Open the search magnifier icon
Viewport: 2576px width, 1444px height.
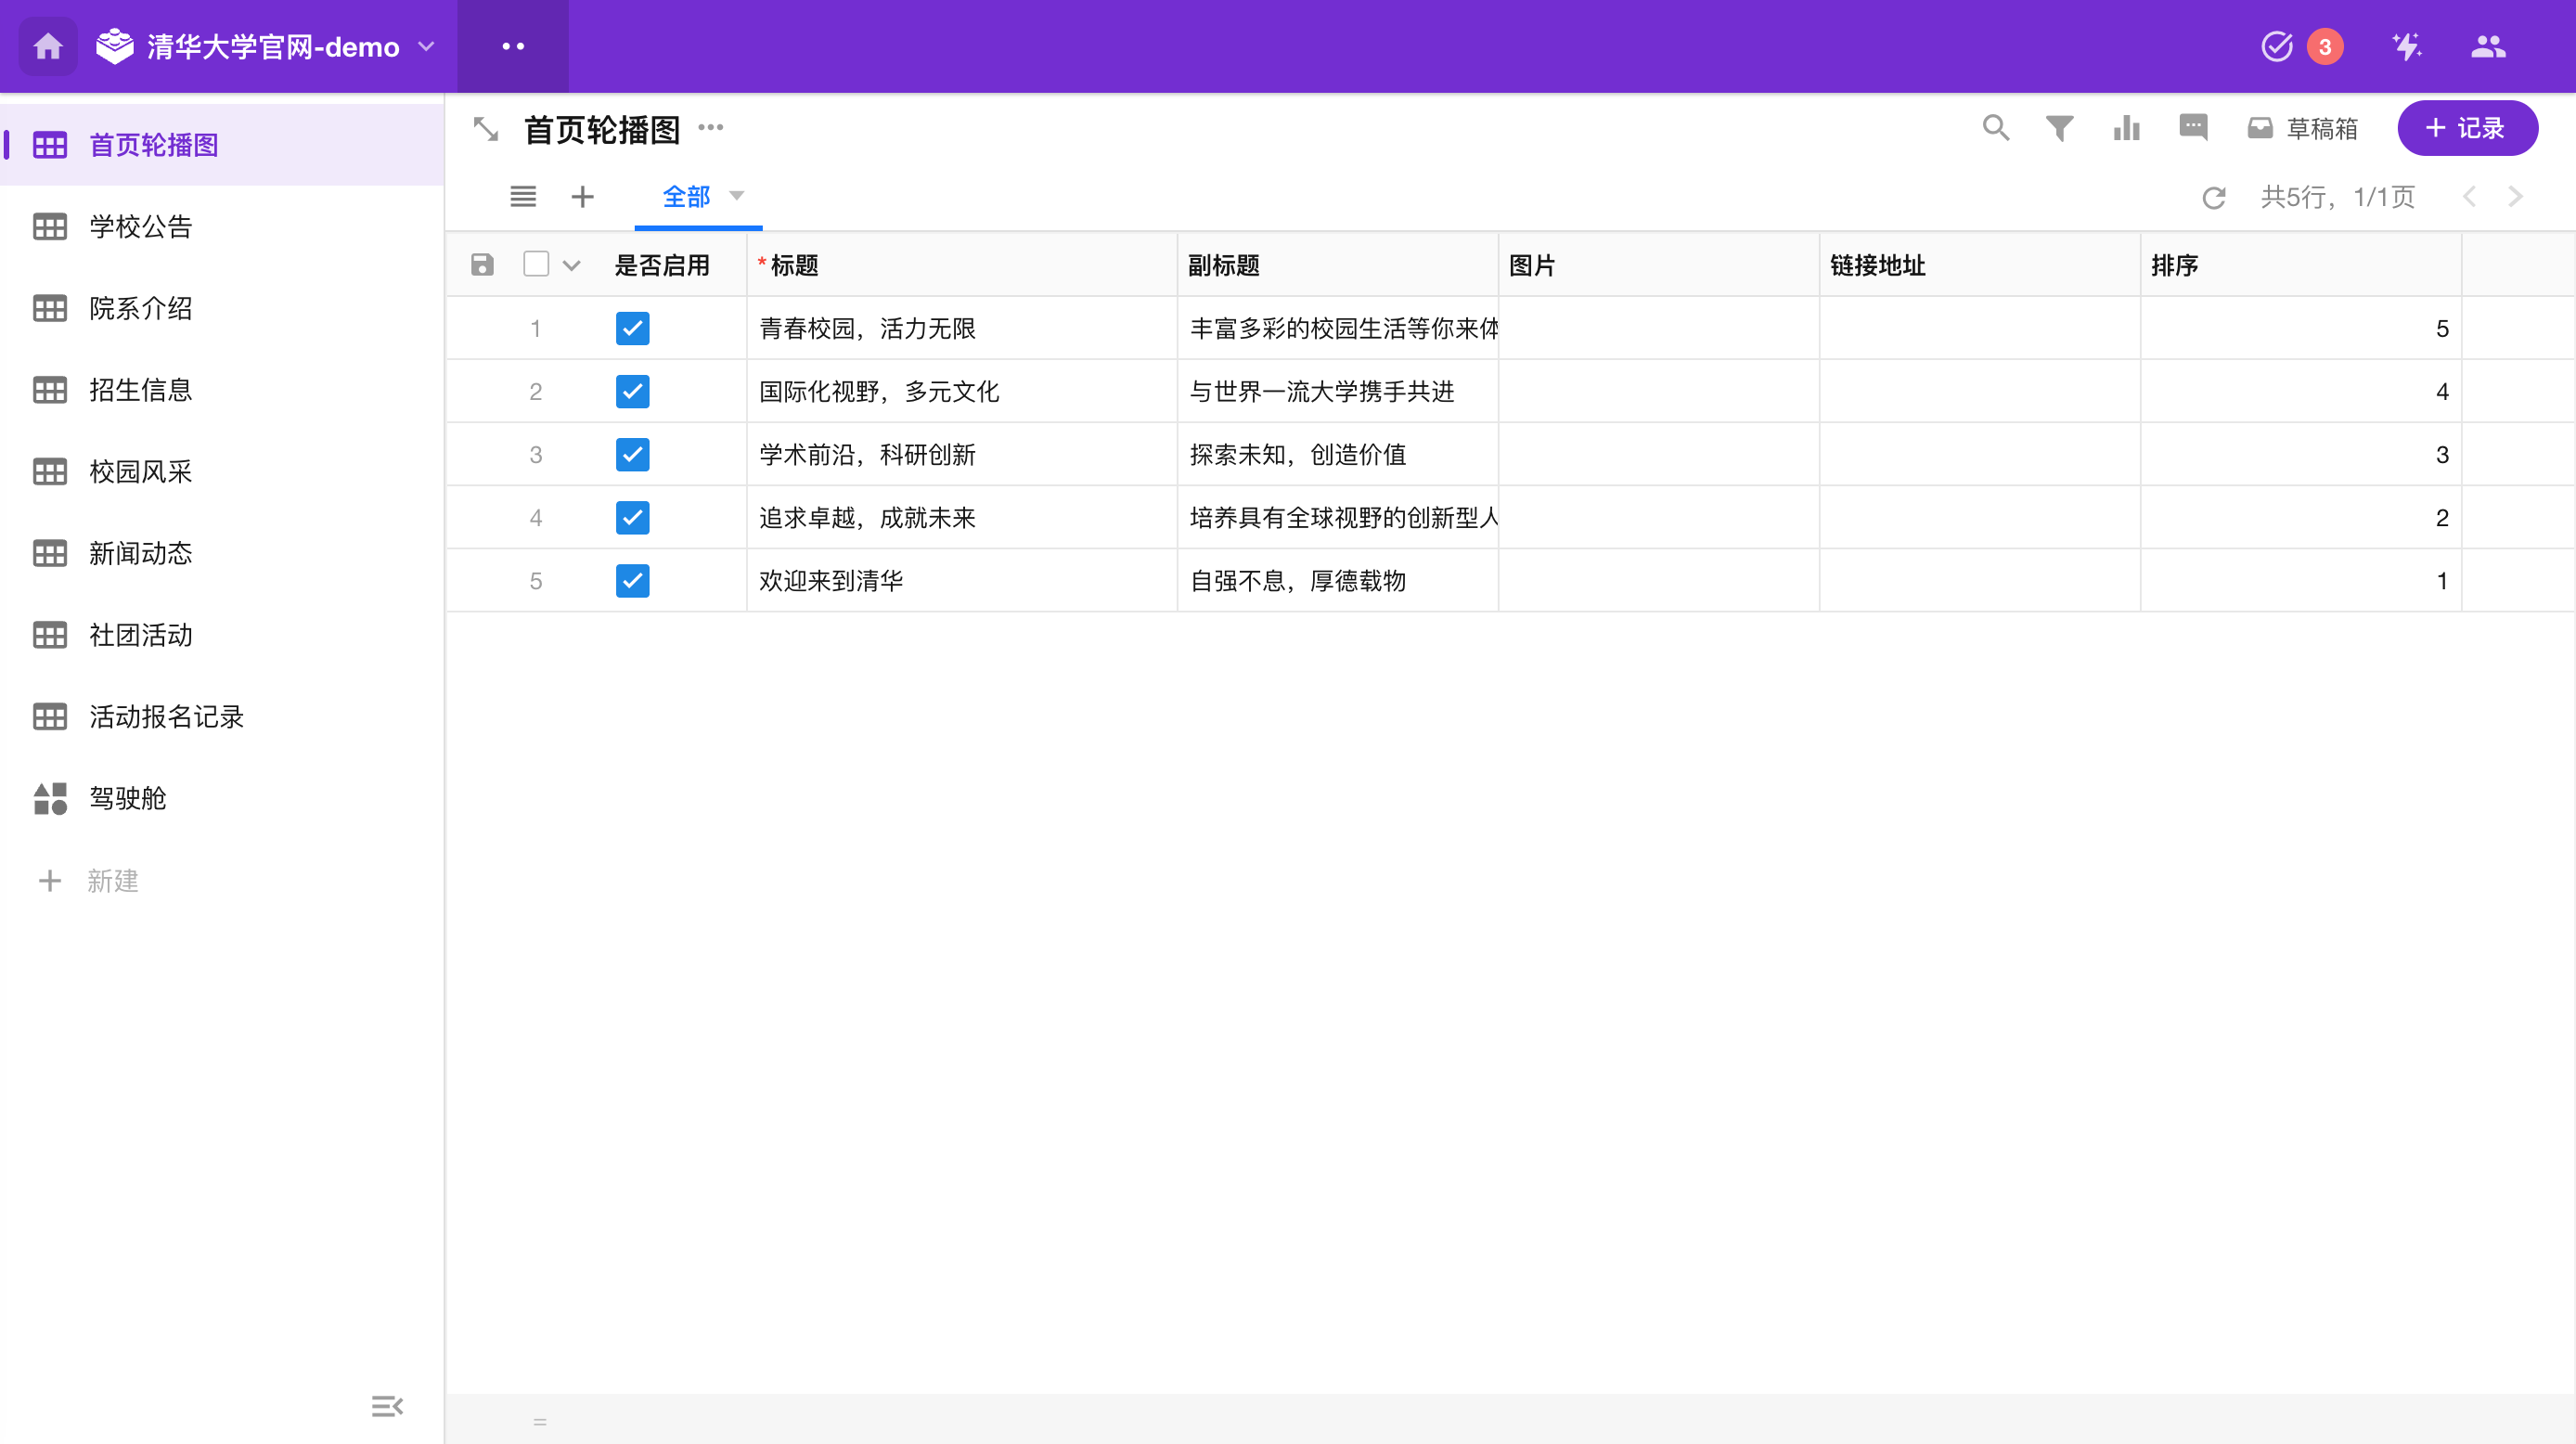pos(1995,128)
